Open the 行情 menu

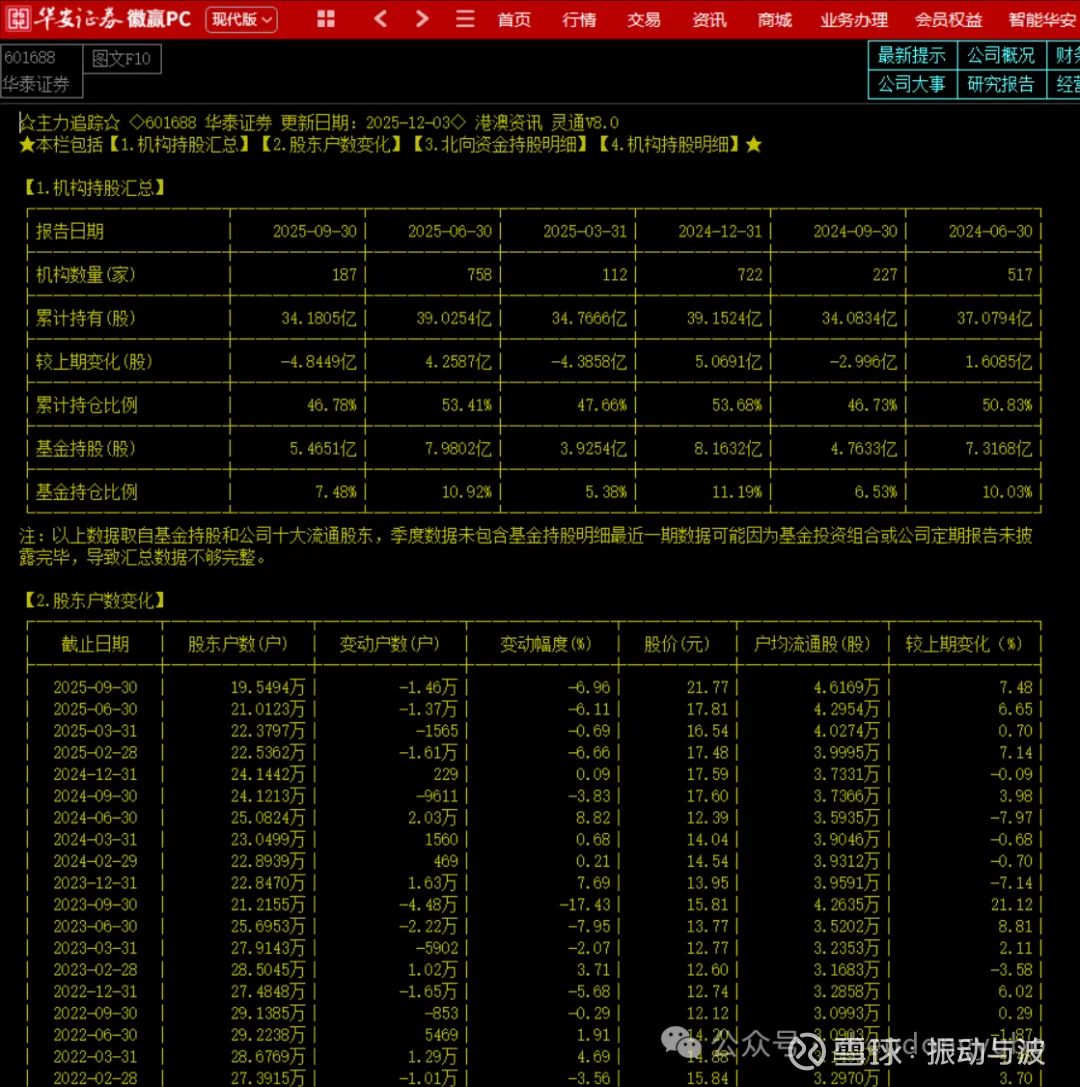tap(579, 19)
